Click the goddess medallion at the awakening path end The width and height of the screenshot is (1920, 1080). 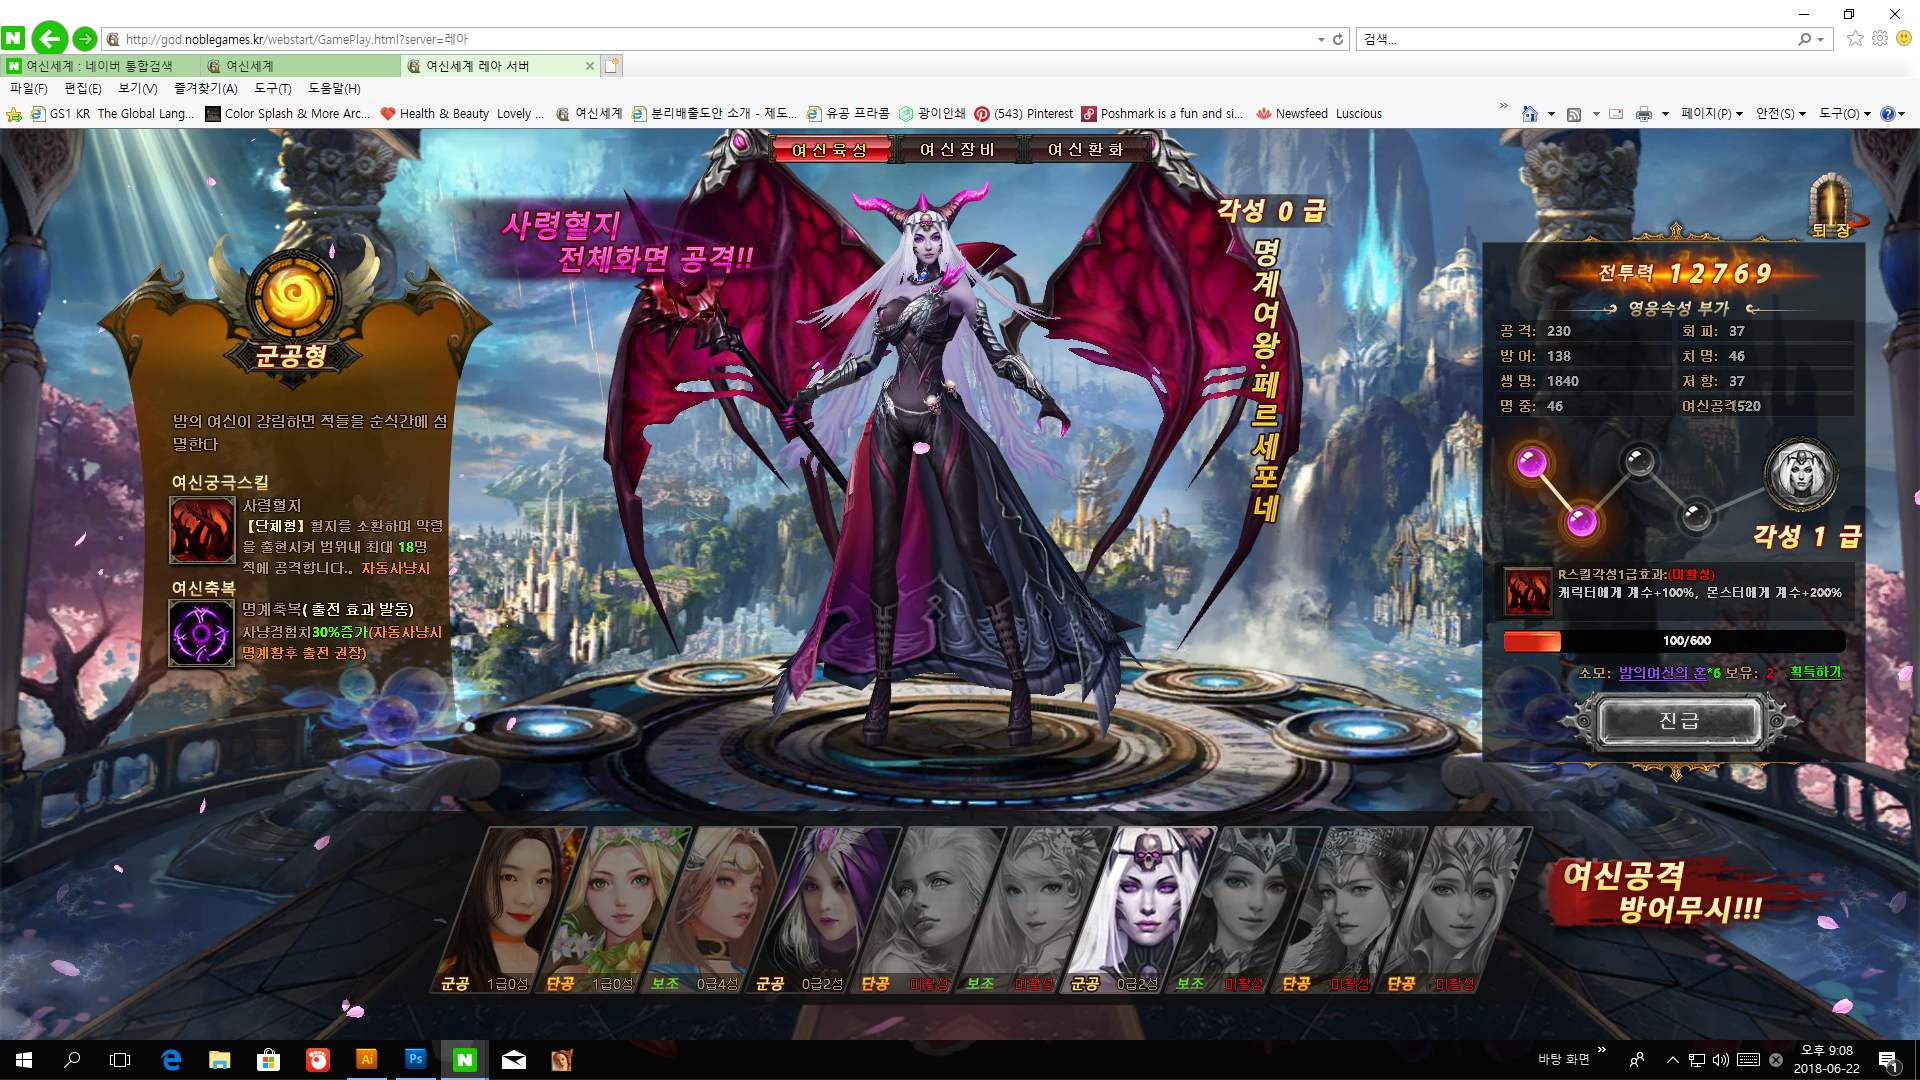tap(1800, 474)
